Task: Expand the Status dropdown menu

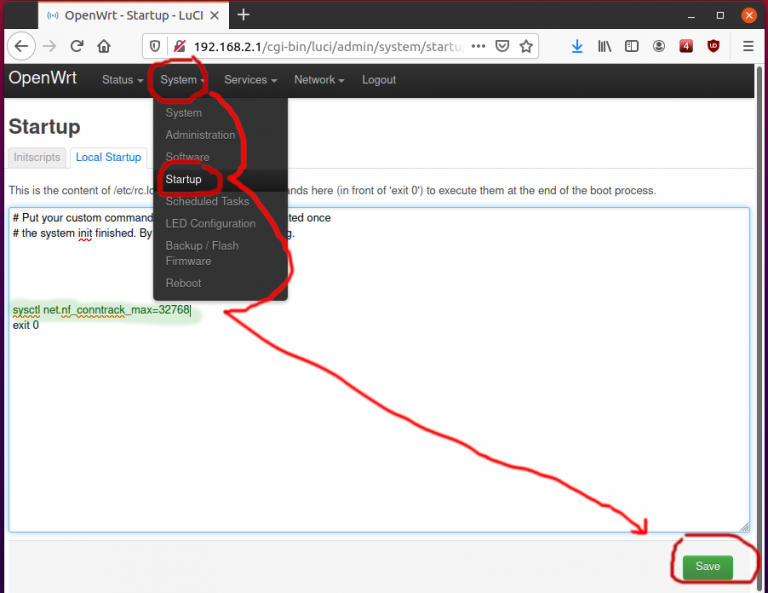Action: 122,80
